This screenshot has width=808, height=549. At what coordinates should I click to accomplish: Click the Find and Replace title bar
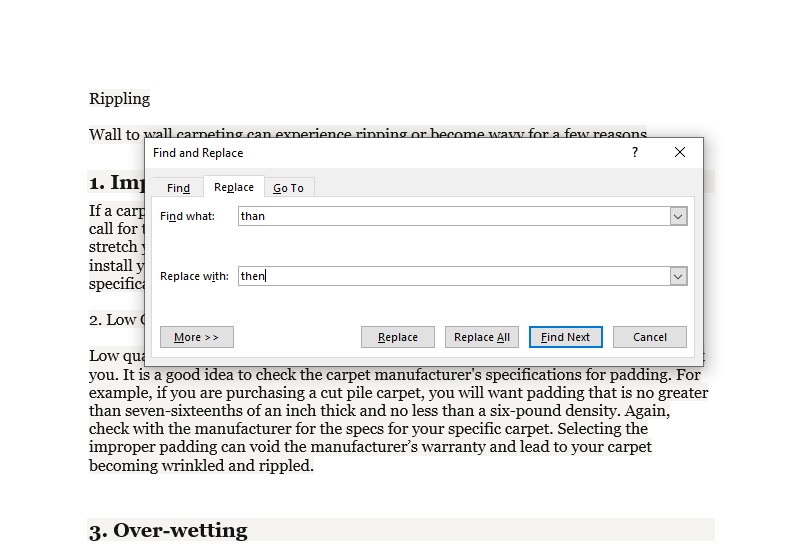click(380, 153)
